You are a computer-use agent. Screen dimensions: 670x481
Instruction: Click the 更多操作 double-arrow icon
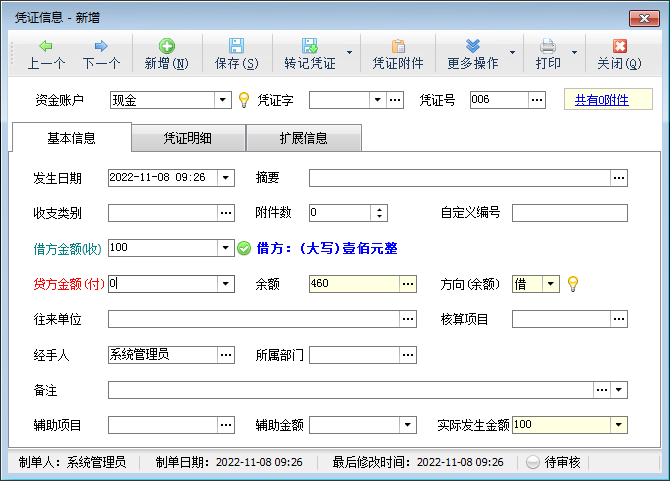(473, 46)
